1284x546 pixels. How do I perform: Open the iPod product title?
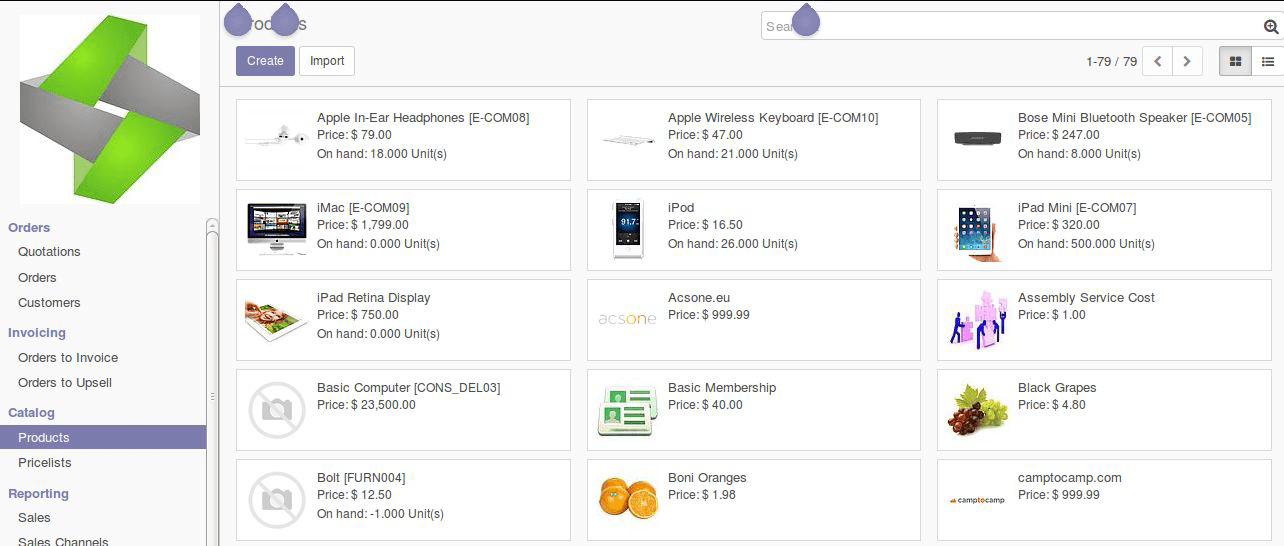681,208
